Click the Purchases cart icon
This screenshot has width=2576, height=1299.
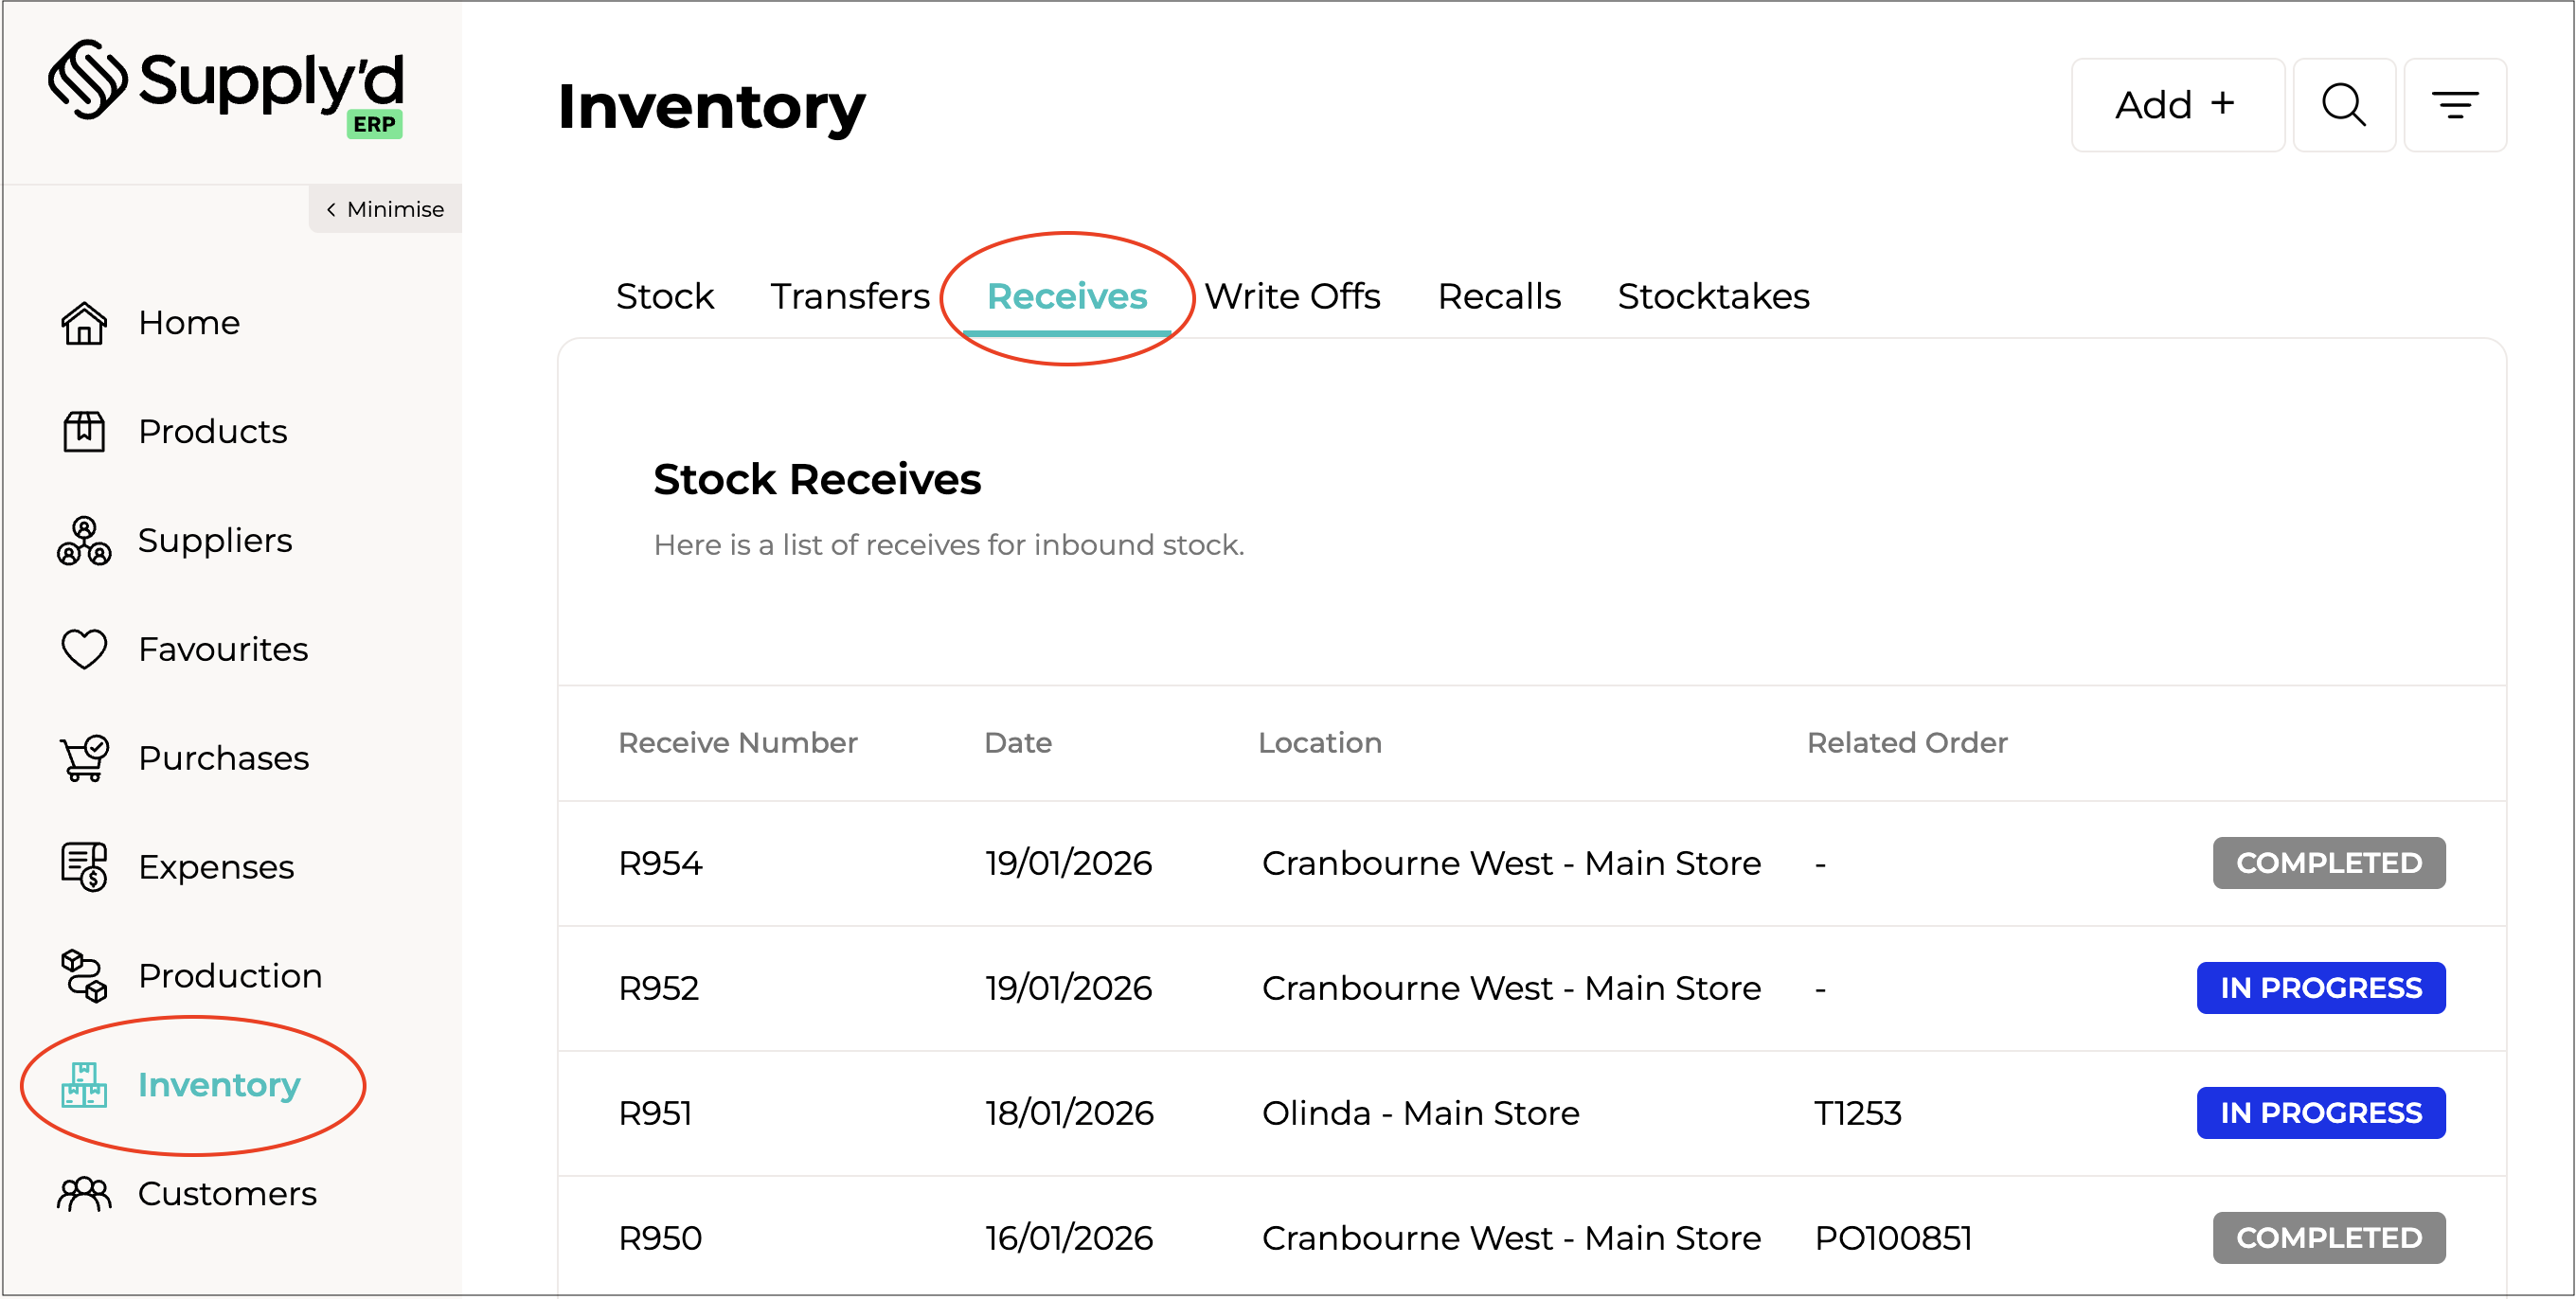(84, 758)
